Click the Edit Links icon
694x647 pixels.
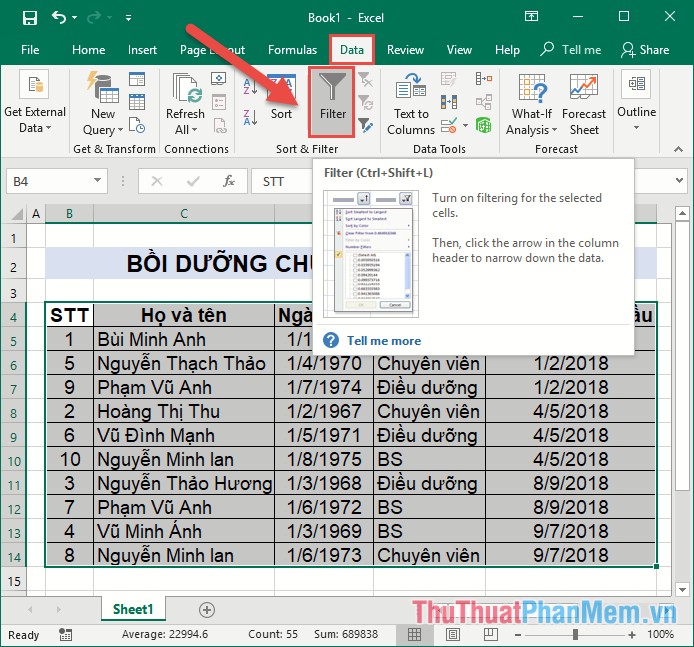pos(220,126)
